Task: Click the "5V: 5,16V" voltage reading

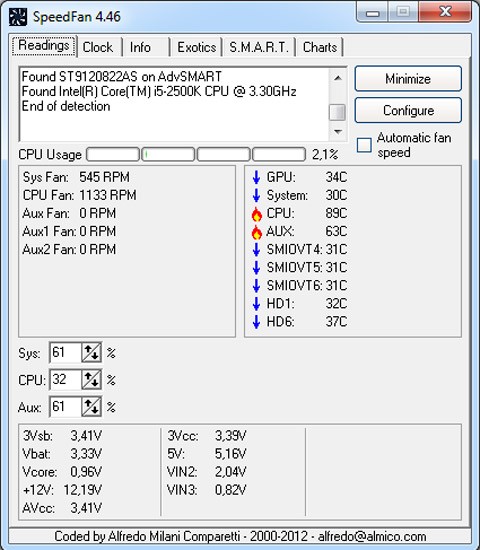Action: [x=207, y=454]
